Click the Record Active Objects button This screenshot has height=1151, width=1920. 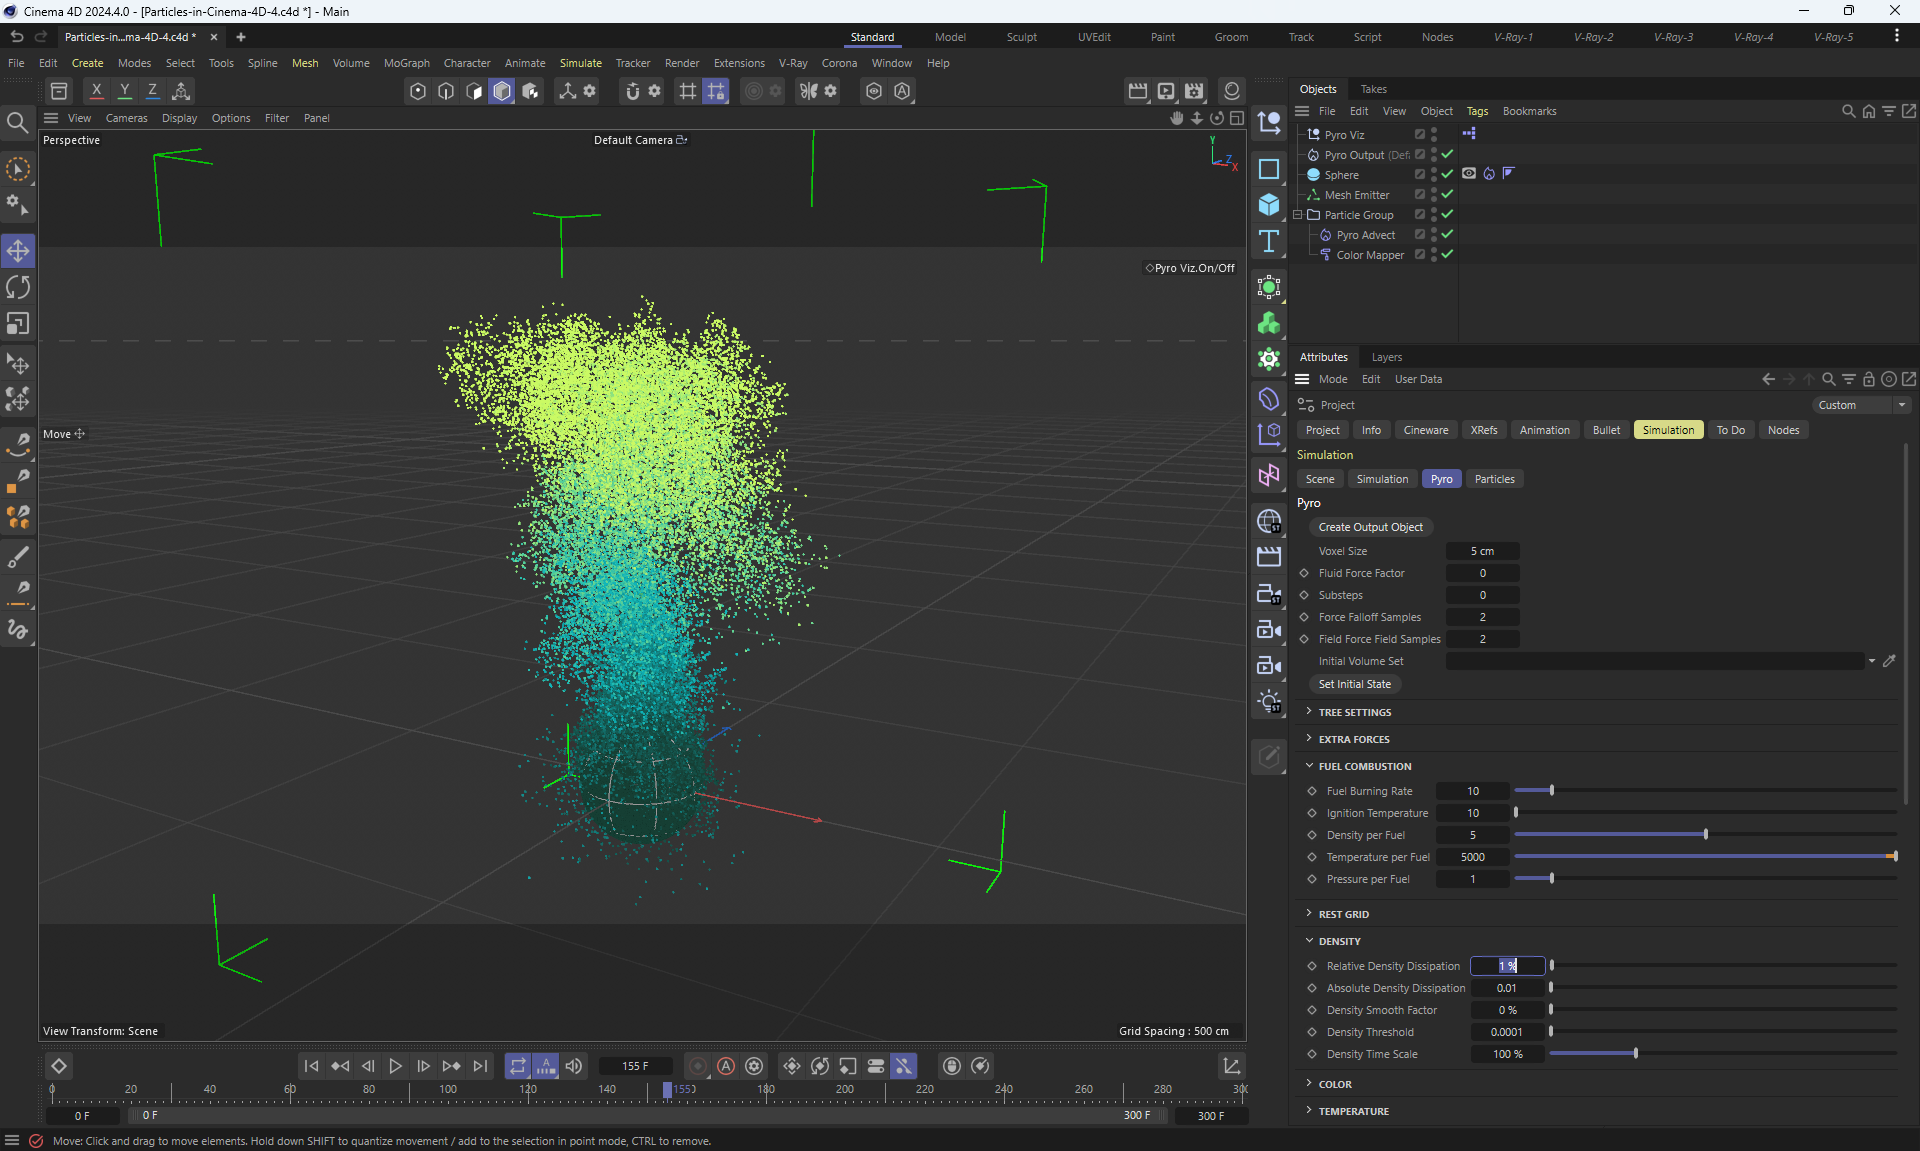pyautogui.click(x=698, y=1066)
